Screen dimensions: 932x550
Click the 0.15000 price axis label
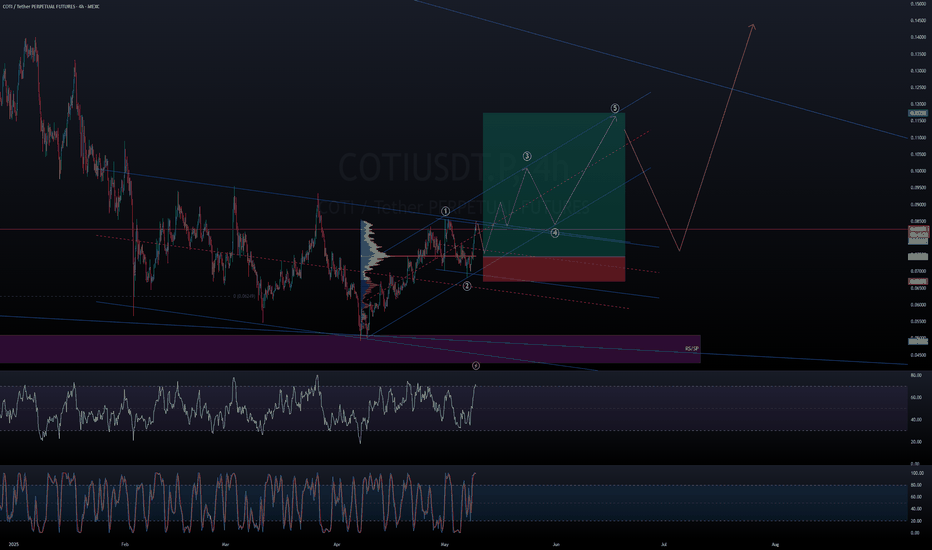pos(918,4)
